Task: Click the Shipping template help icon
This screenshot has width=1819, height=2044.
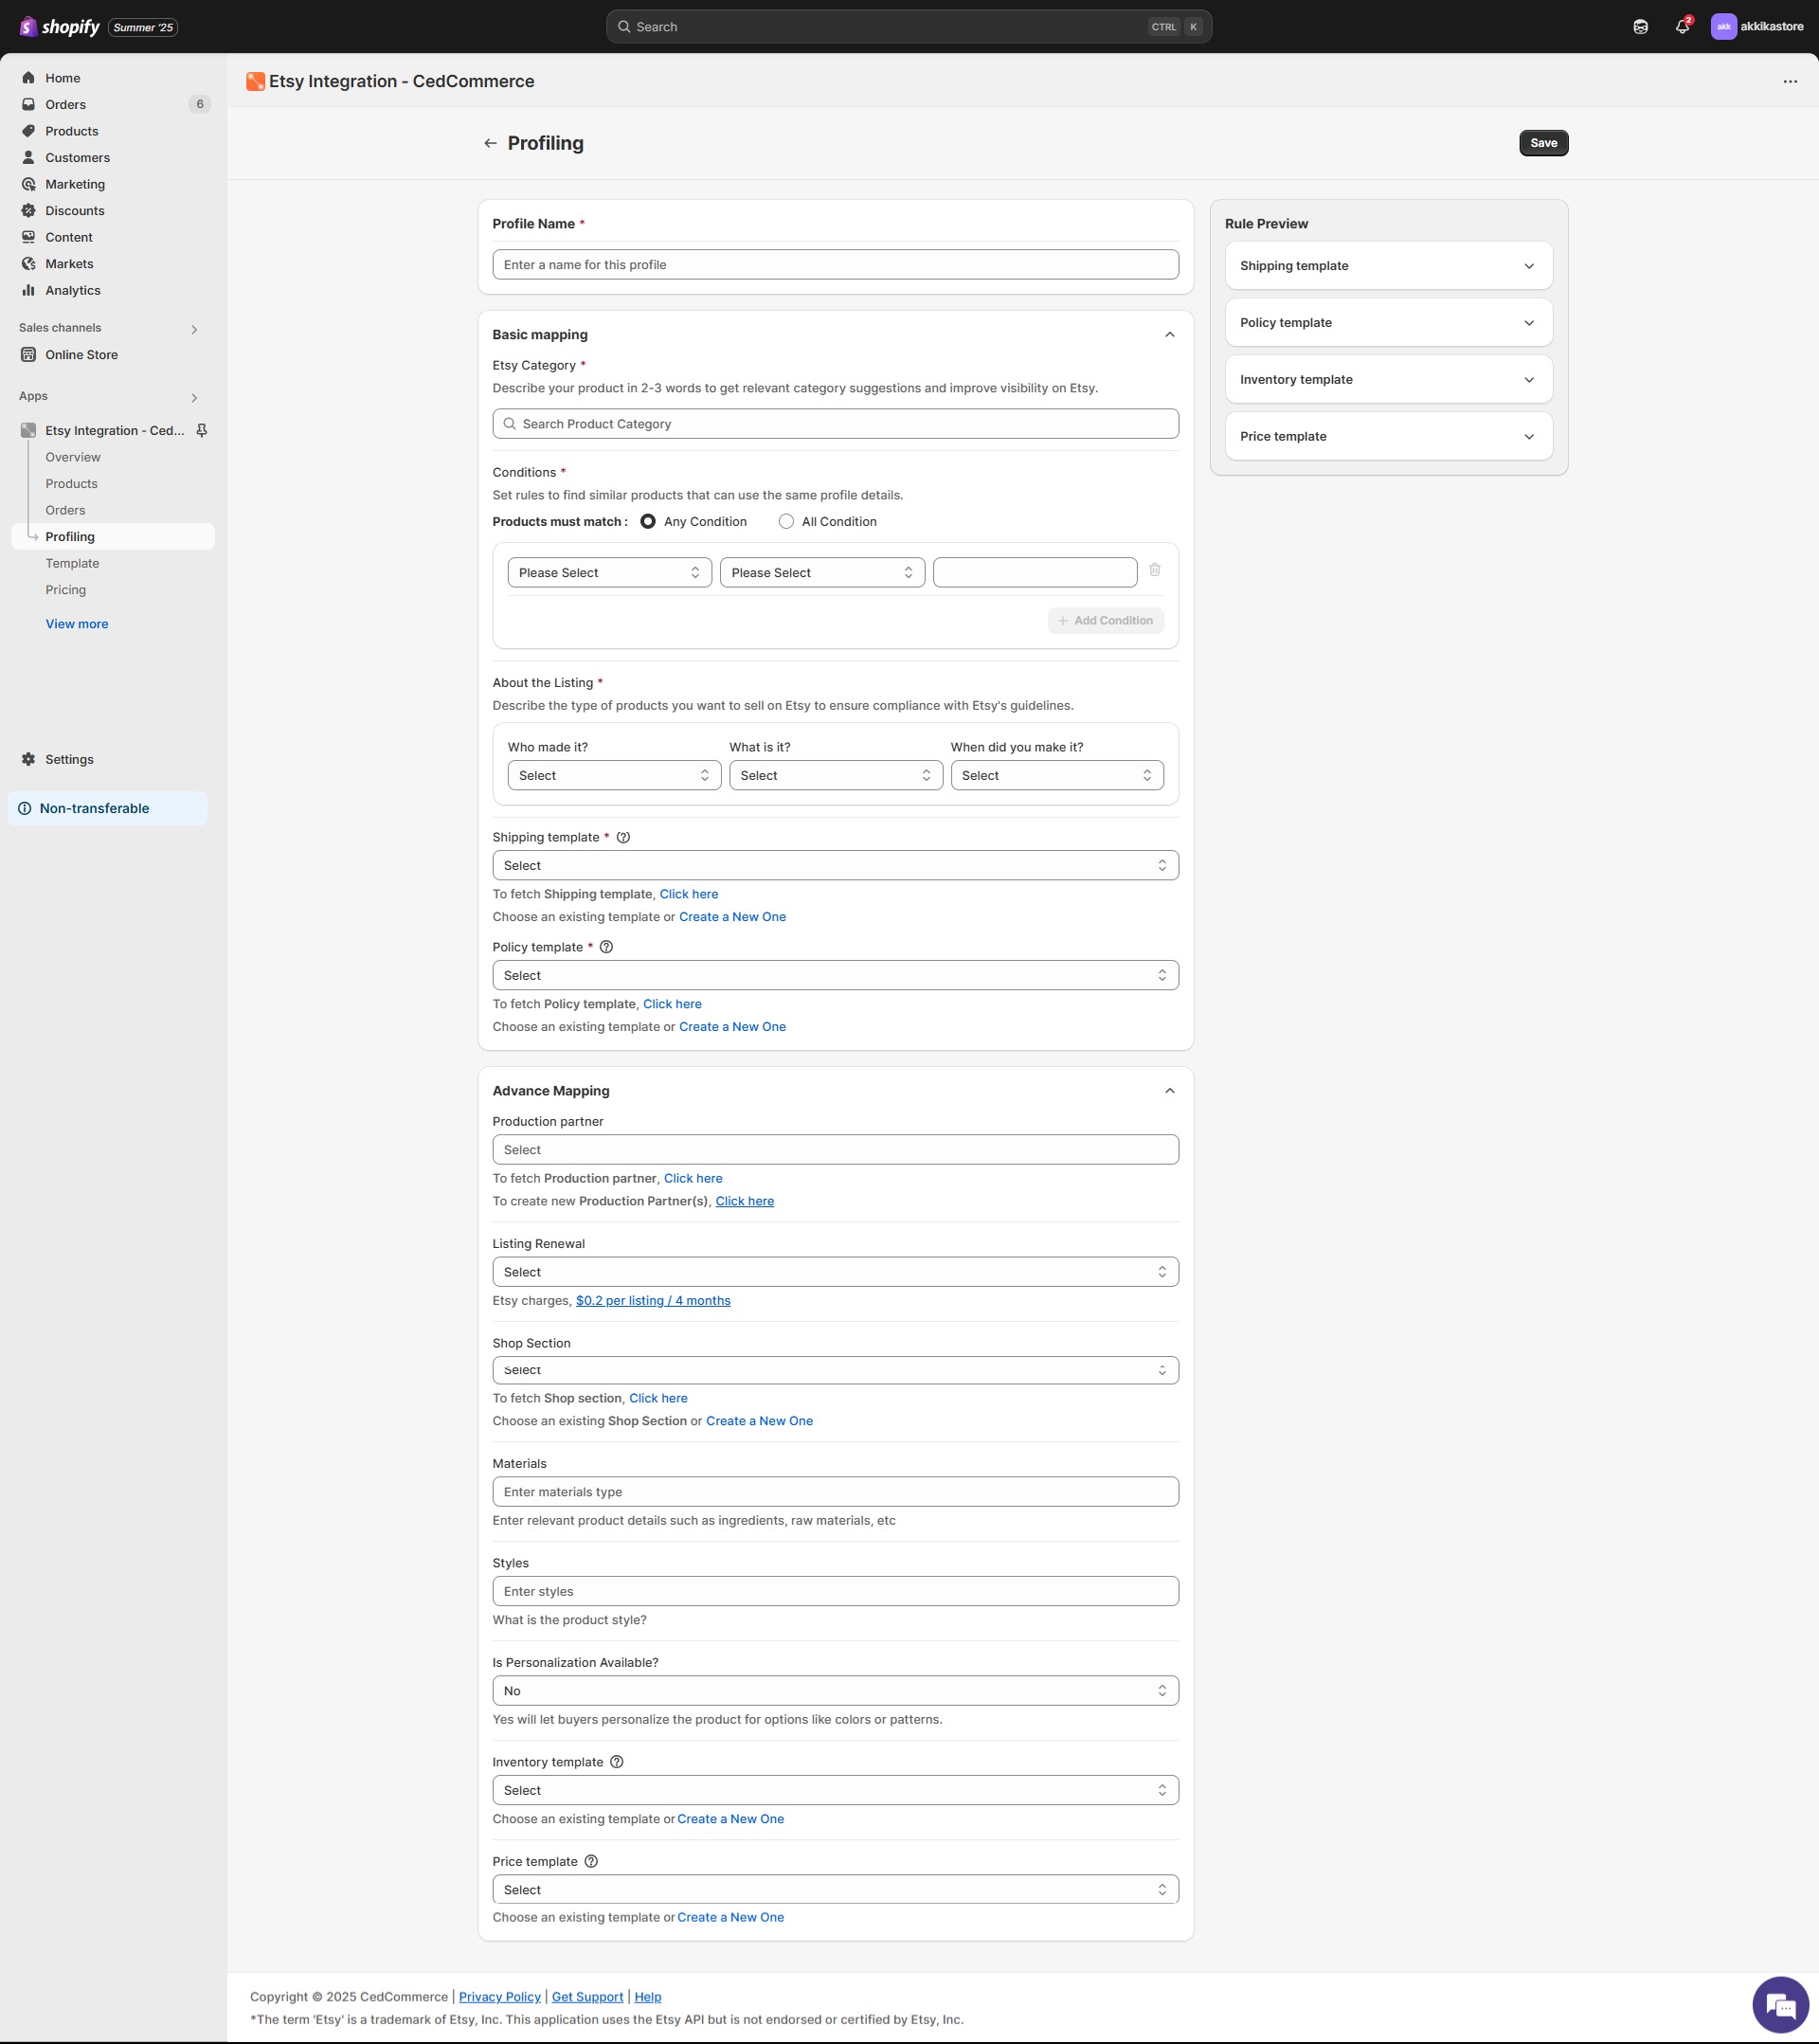Action: (x=623, y=837)
